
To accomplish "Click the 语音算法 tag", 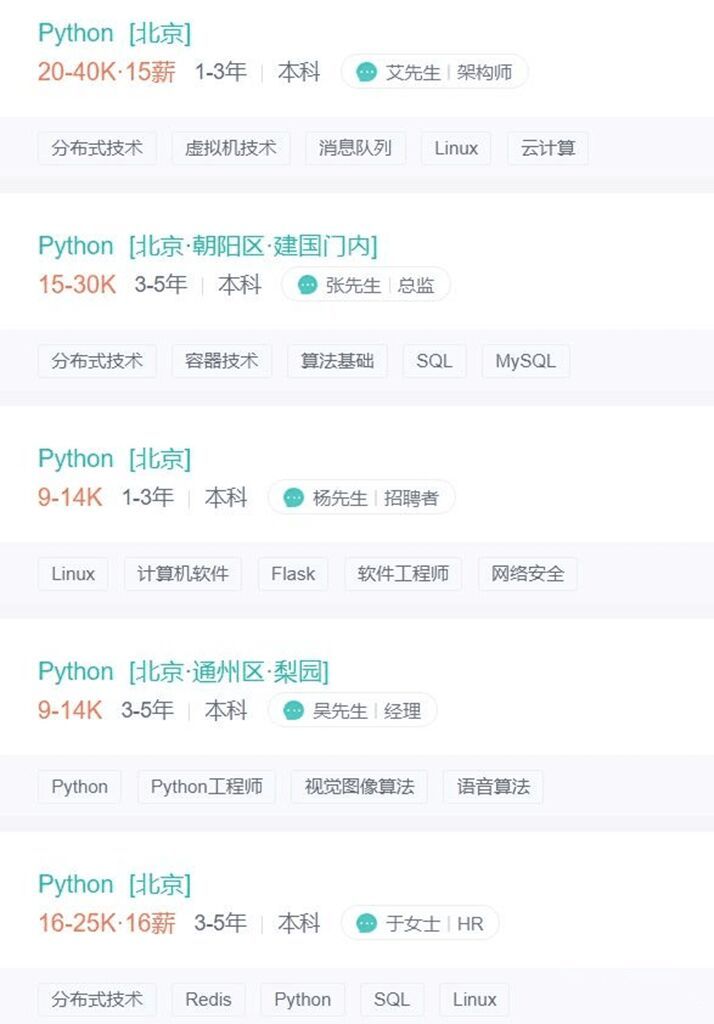I will coord(493,787).
